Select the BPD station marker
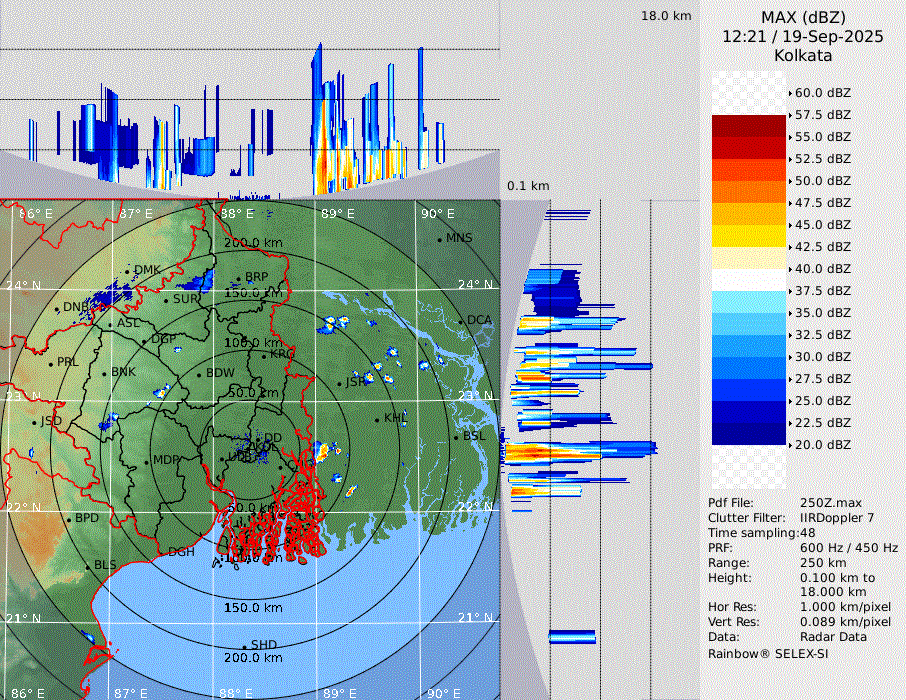Image resolution: width=906 pixels, height=700 pixels. pos(68,519)
